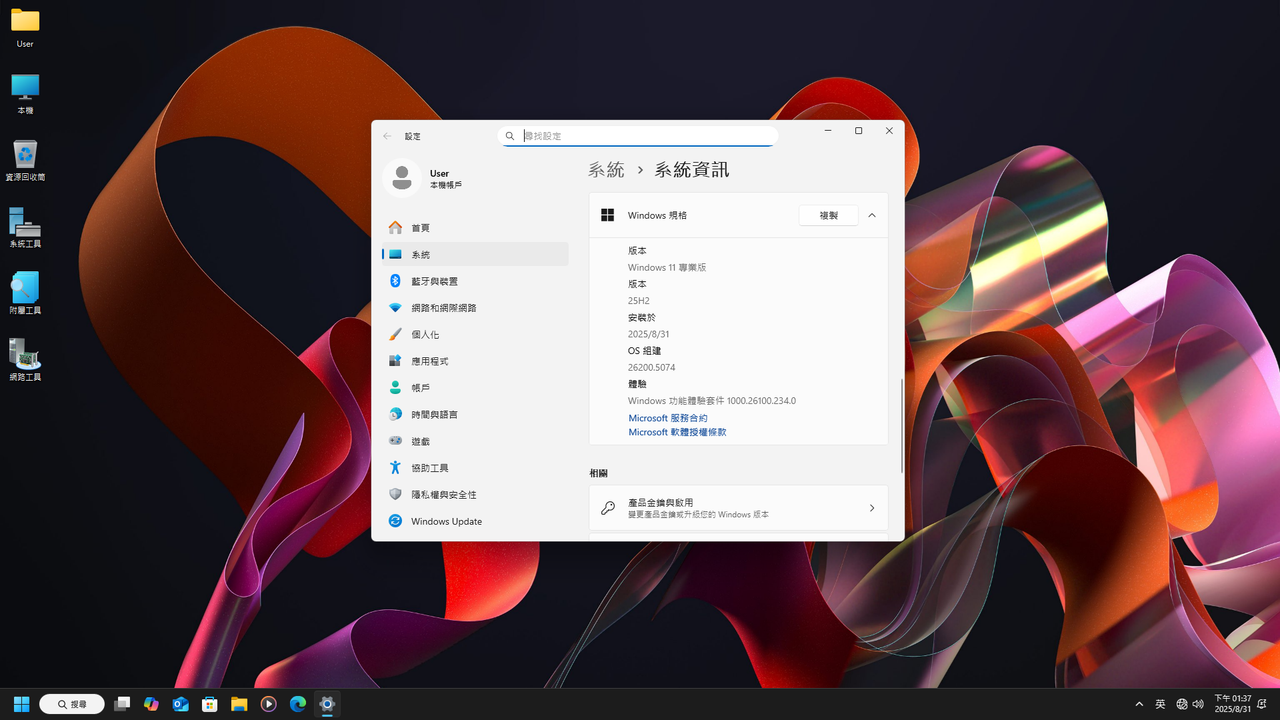
Task: Click the Windows 11 專業版 edition text
Action: [x=667, y=268]
